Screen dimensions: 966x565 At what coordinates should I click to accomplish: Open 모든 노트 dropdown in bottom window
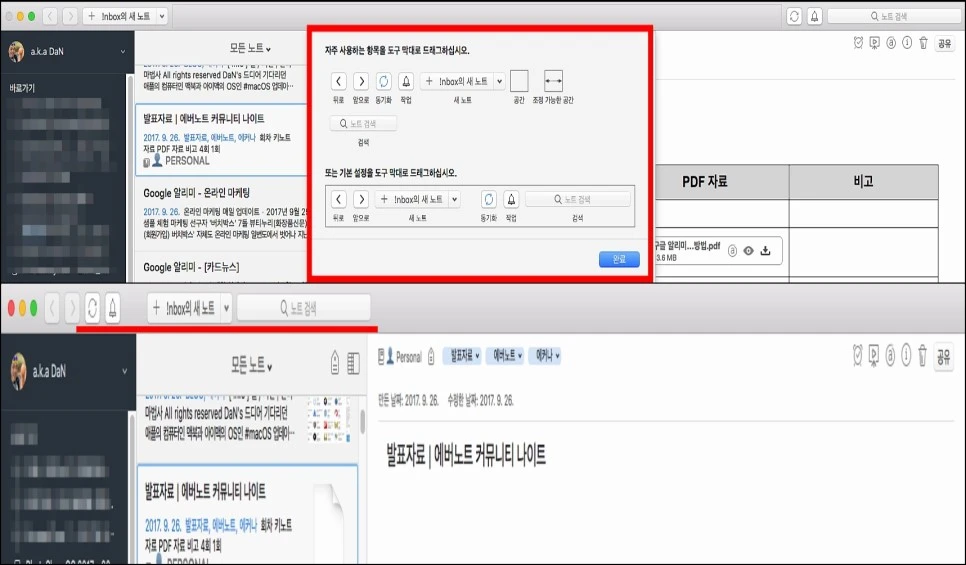[x=251, y=366]
